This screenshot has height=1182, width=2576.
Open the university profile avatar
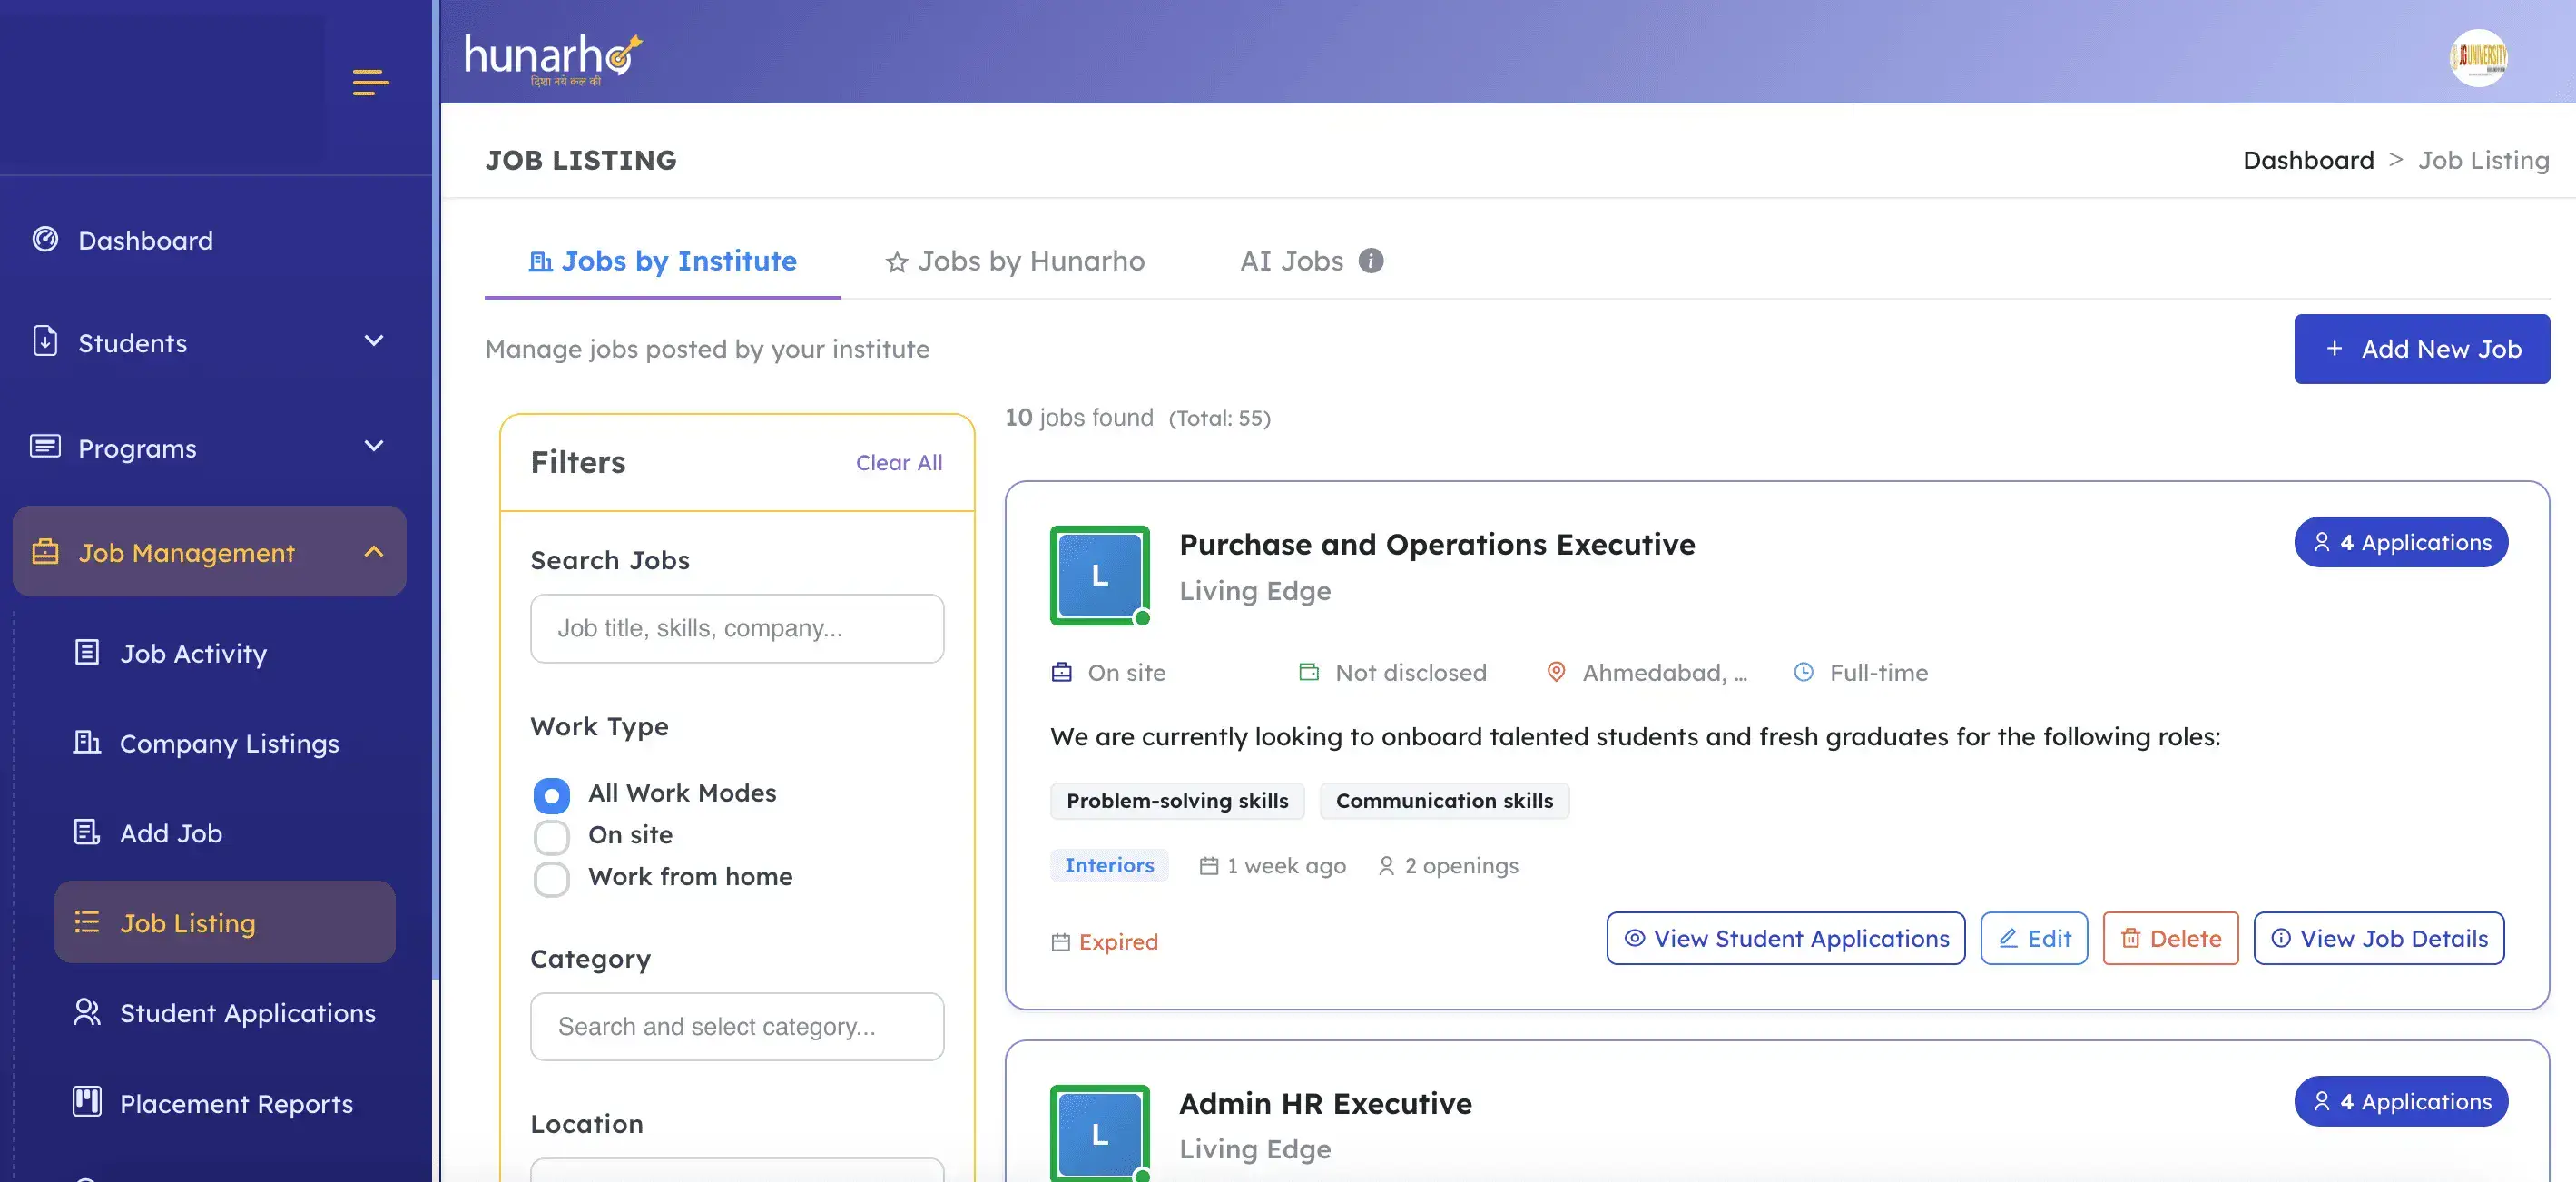pos(2479,57)
